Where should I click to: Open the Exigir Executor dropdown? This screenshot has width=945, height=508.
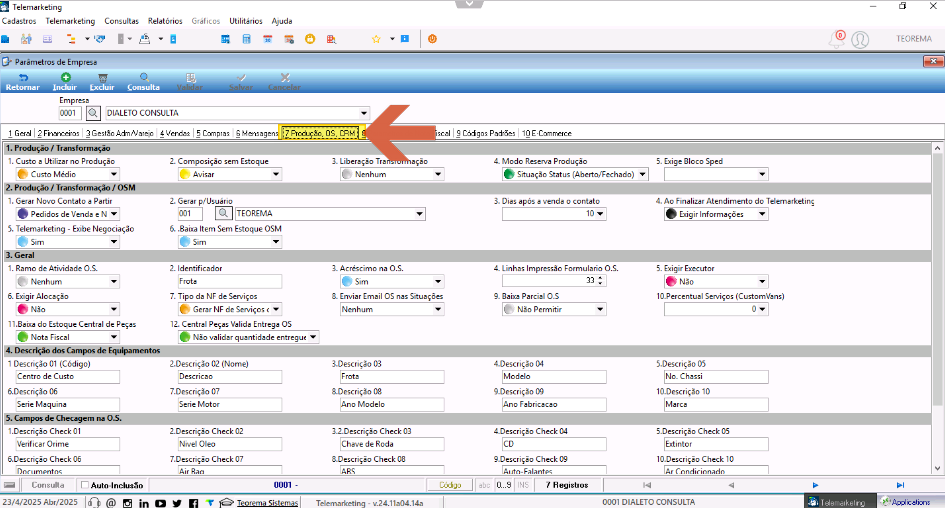pyautogui.click(x=762, y=281)
